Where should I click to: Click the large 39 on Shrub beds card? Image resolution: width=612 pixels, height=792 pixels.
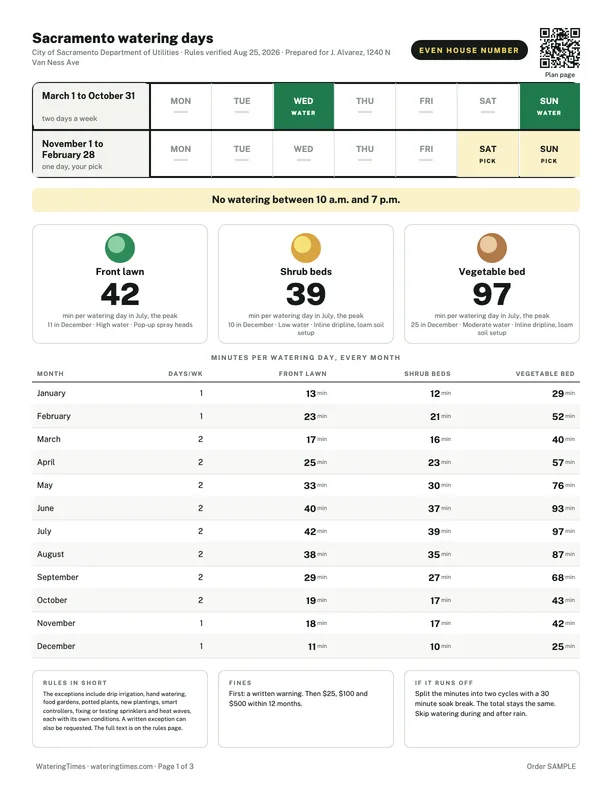pos(305,294)
